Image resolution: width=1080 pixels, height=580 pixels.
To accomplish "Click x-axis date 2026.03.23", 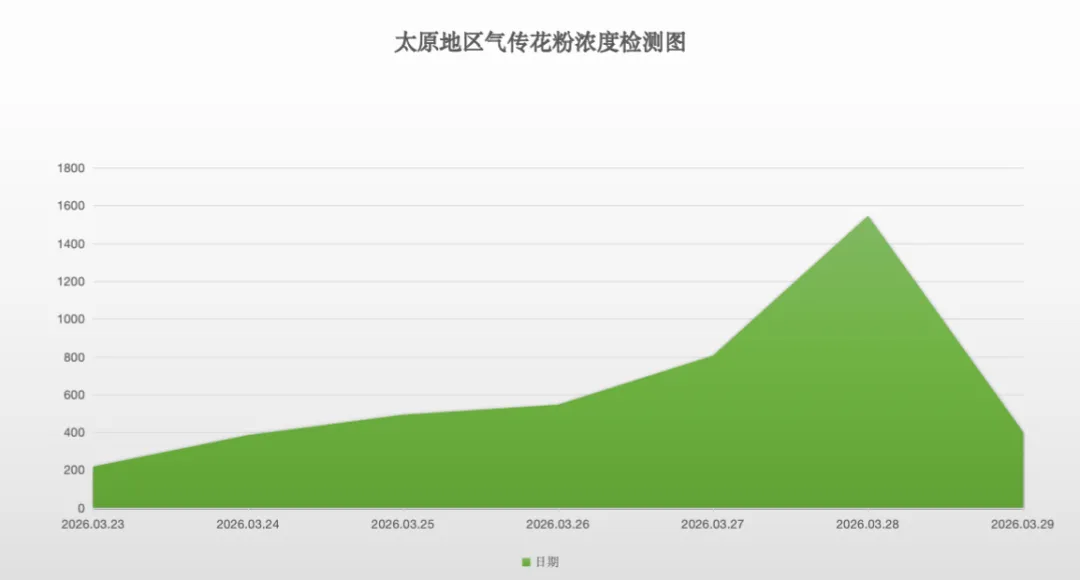I will click(93, 524).
